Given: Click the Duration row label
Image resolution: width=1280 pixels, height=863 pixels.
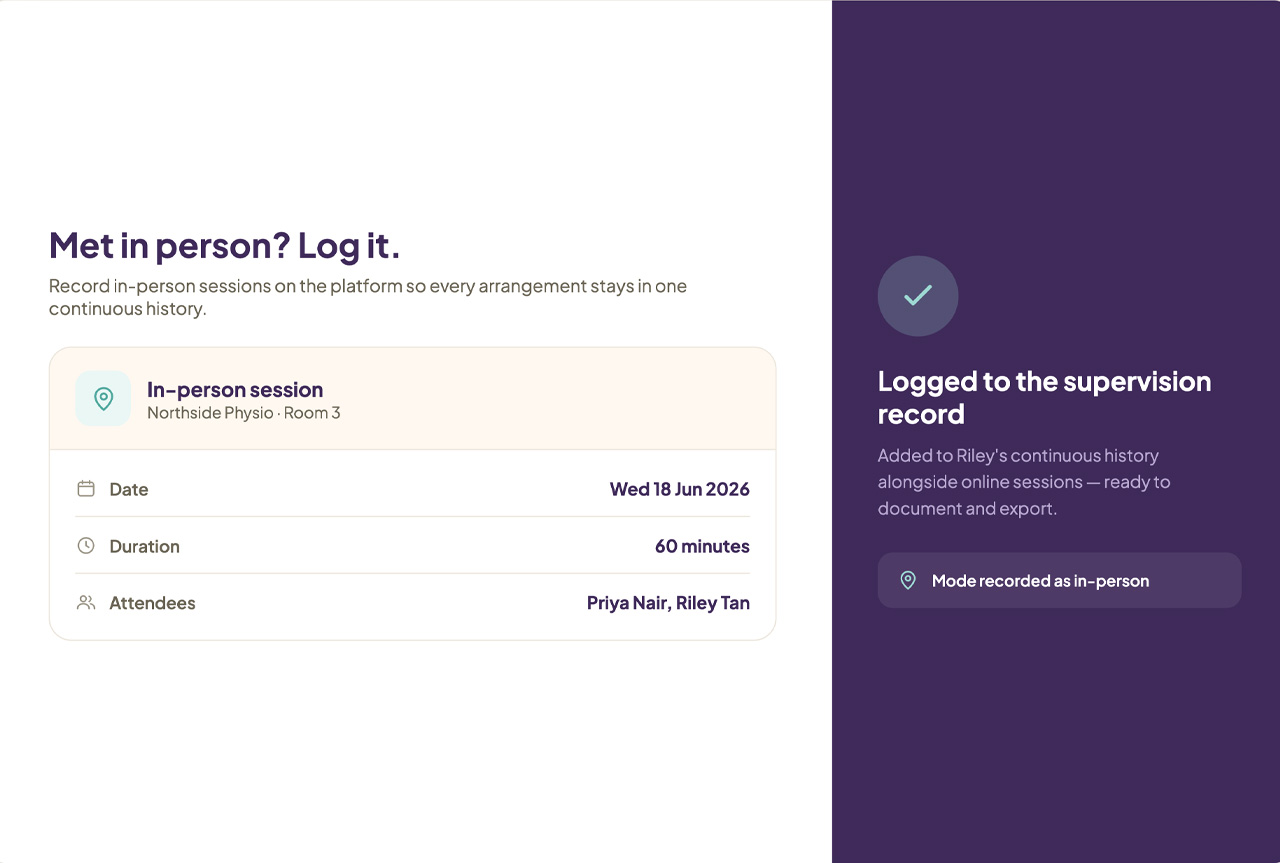Looking at the screenshot, I should pyautogui.click(x=145, y=546).
